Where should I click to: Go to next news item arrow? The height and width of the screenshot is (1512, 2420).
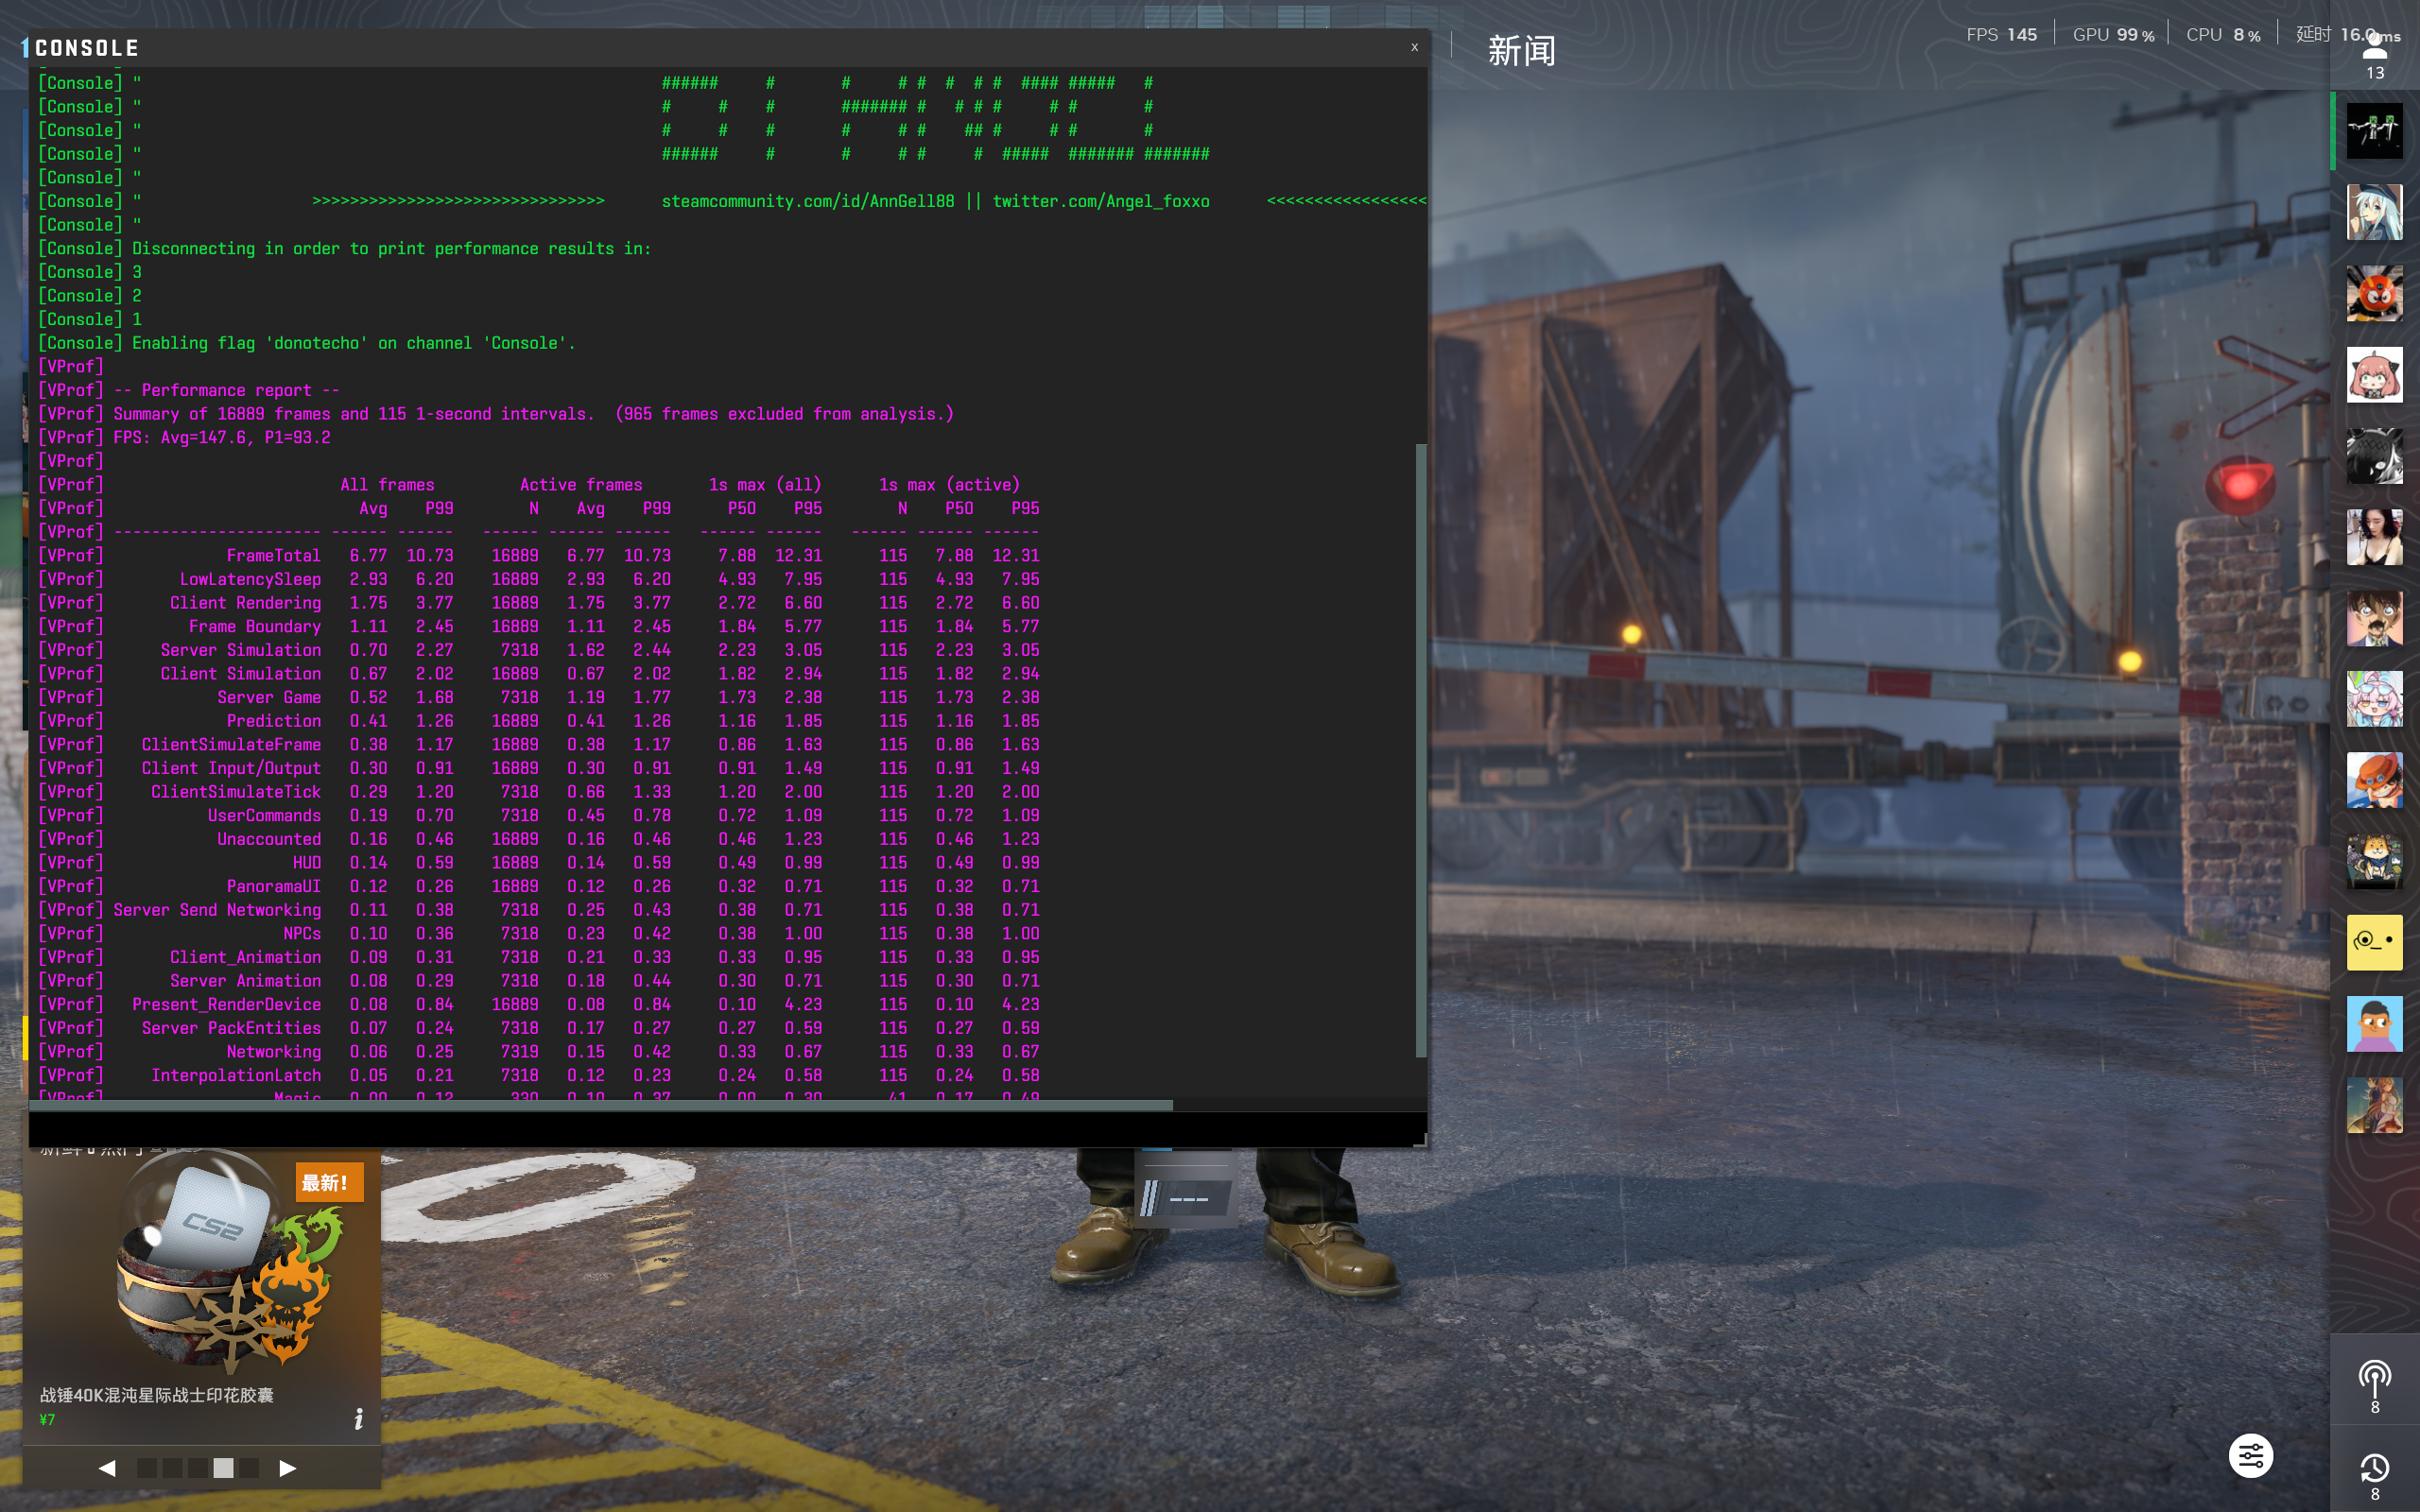coord(288,1468)
